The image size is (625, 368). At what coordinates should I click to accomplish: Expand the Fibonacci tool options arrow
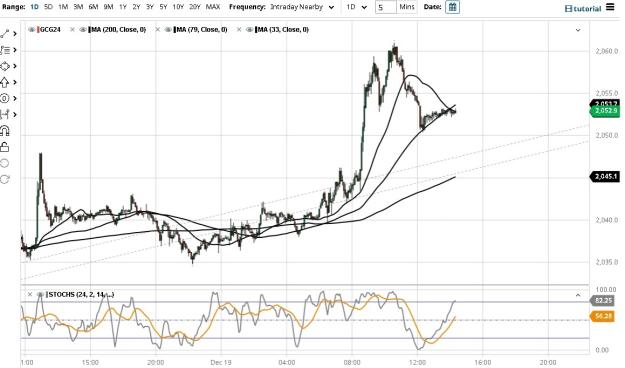(x=15, y=50)
